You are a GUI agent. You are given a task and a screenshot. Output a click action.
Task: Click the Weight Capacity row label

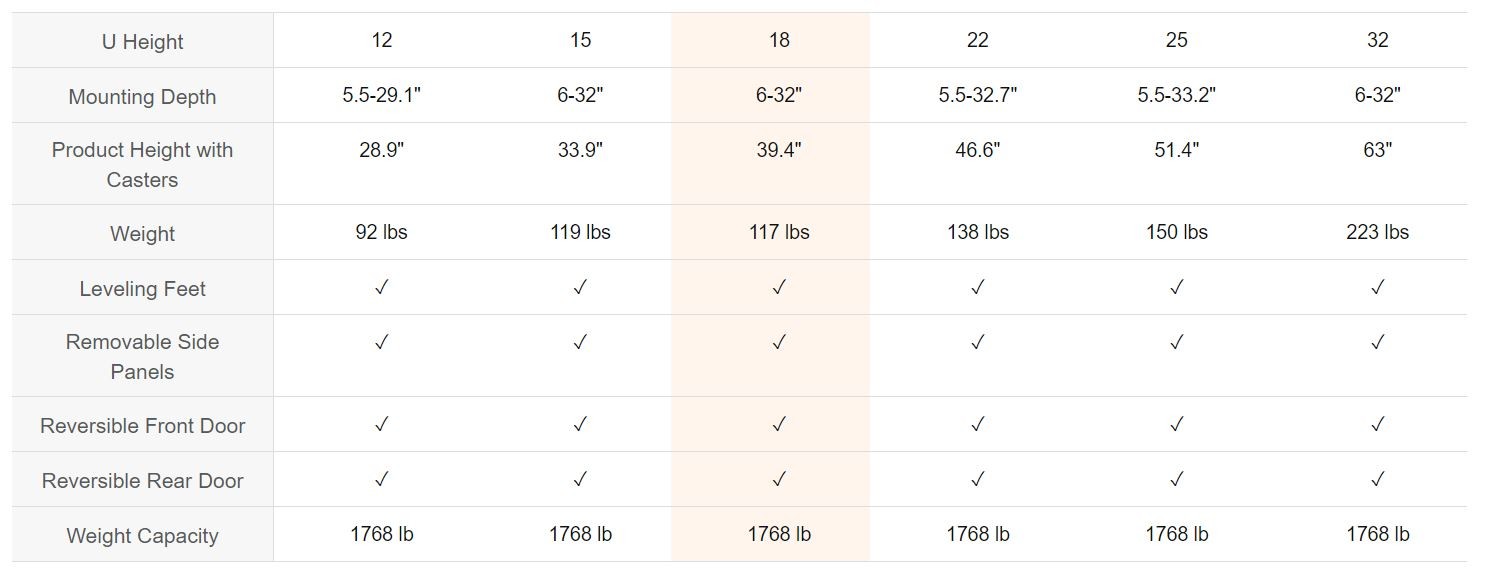coord(142,536)
